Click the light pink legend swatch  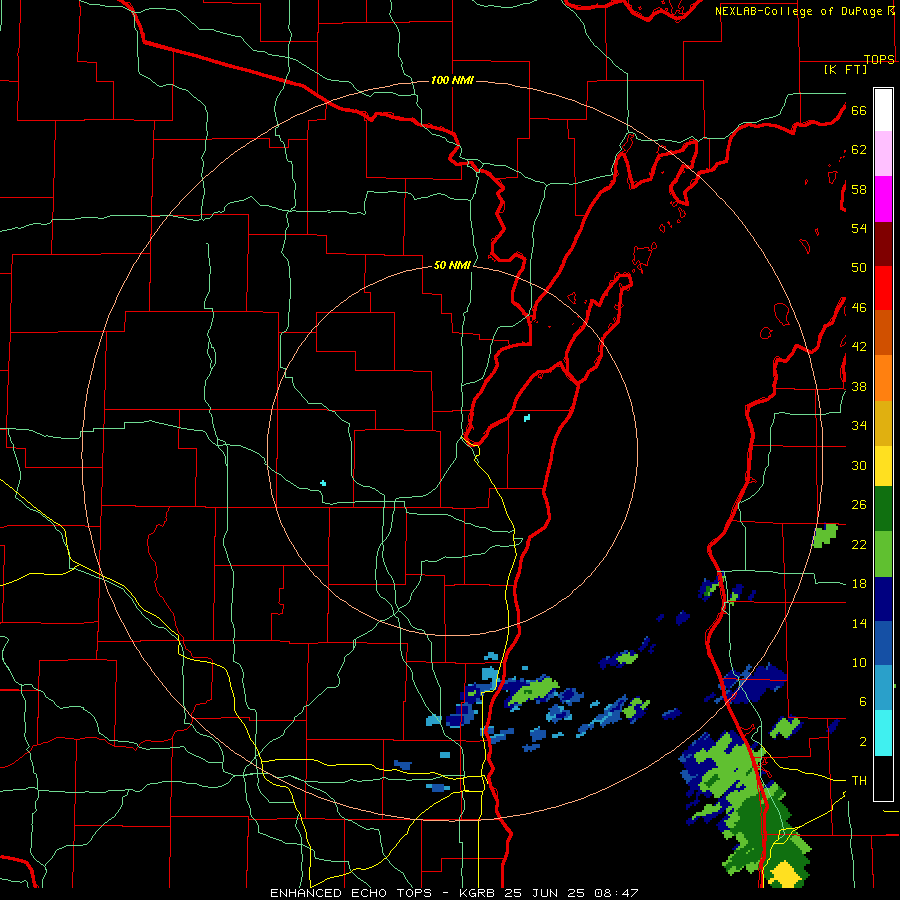(x=883, y=154)
